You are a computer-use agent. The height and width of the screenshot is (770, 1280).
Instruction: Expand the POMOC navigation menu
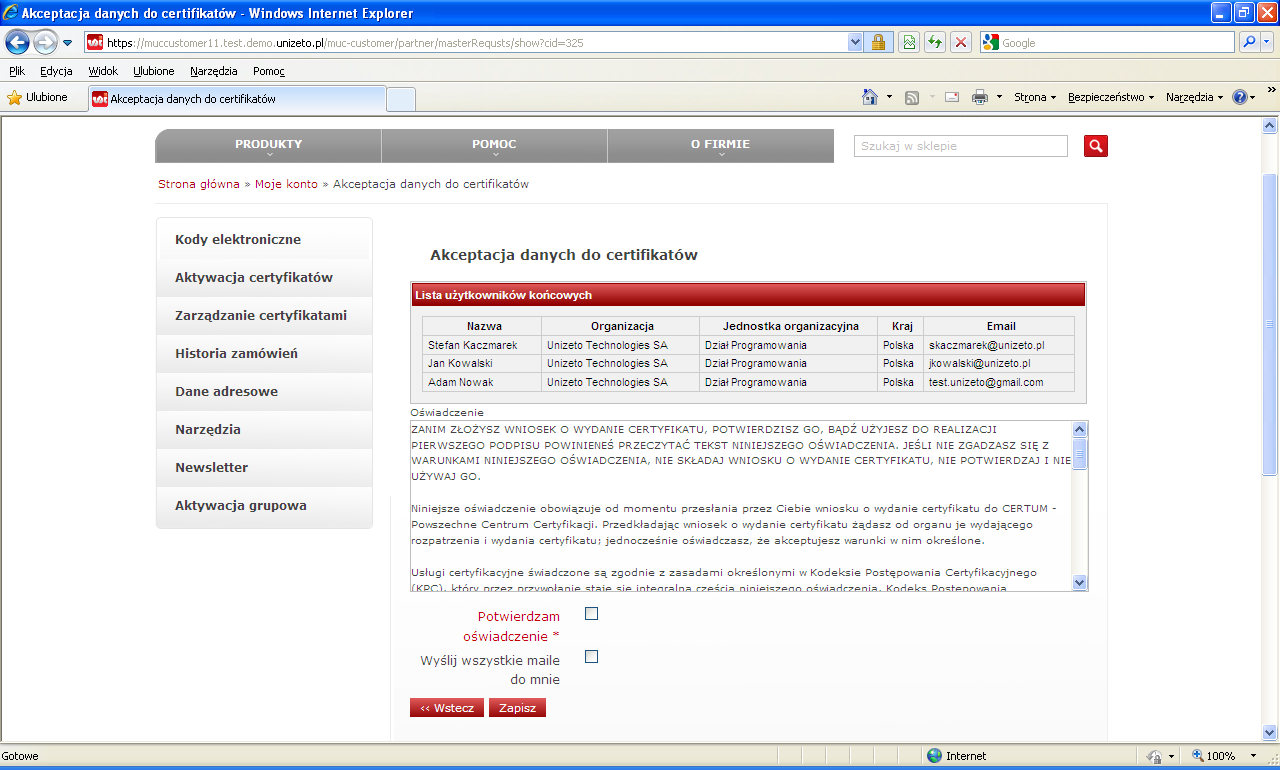pos(494,146)
